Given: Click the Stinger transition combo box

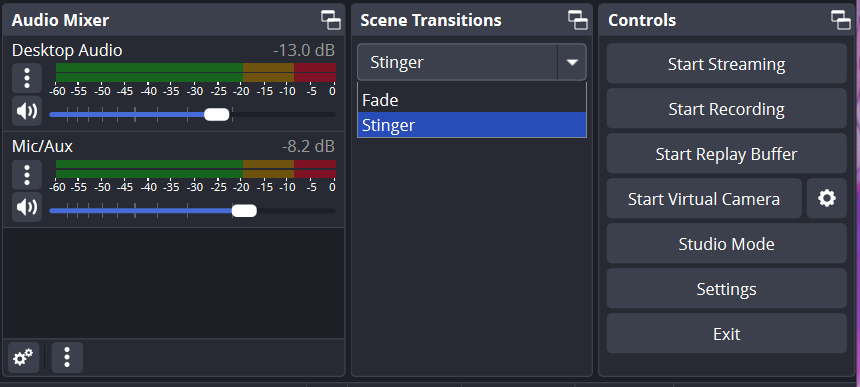Looking at the screenshot, I should [x=472, y=62].
